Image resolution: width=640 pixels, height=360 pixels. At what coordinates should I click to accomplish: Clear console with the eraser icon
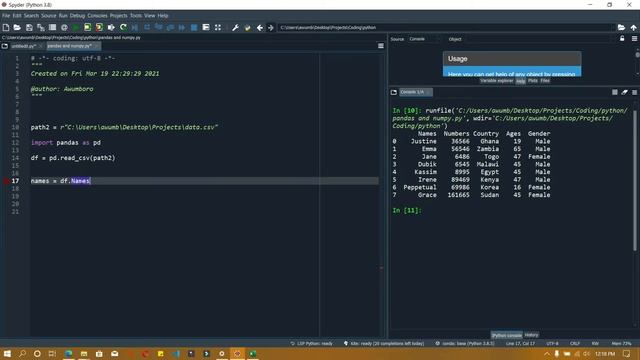pyautogui.click(x=624, y=92)
